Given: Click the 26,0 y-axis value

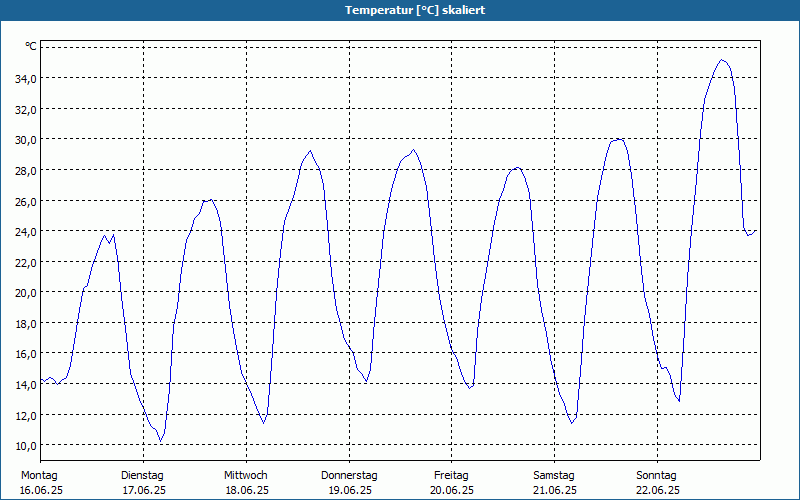Looking at the screenshot, I should pyautogui.click(x=27, y=201).
